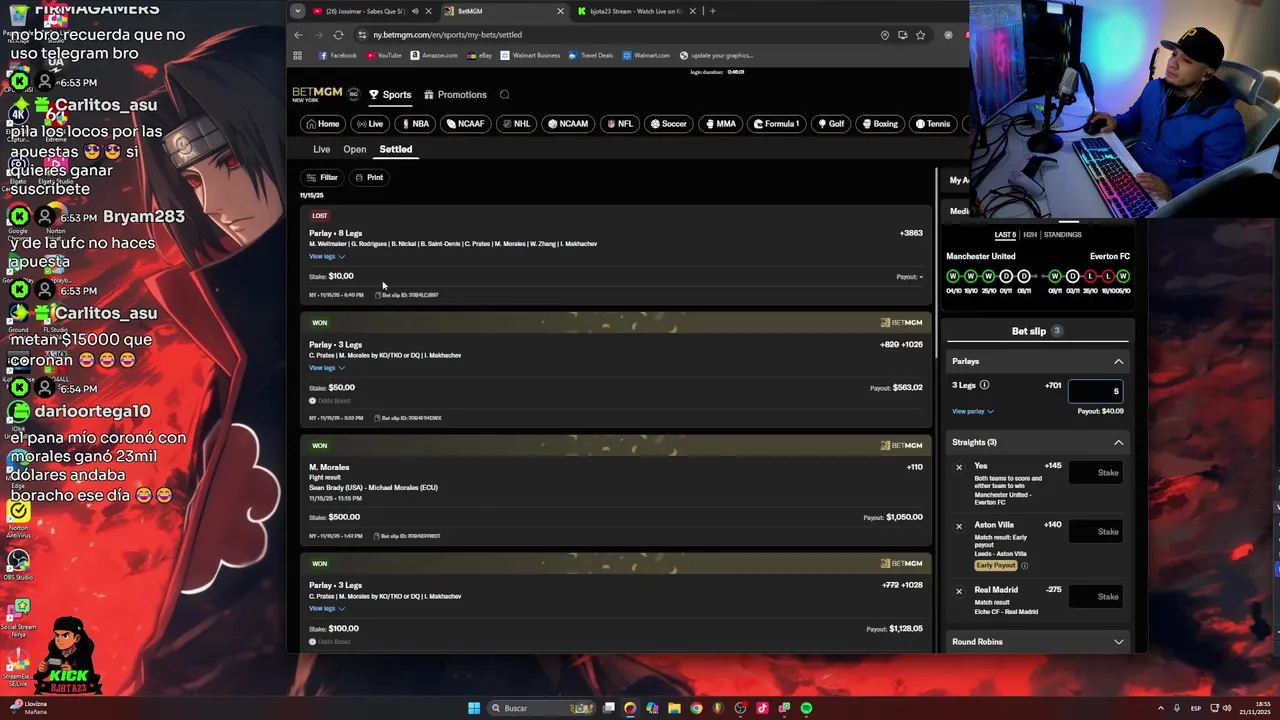Click the search magnifier next to Promotions
This screenshot has width=1280, height=720.
pyautogui.click(x=504, y=95)
